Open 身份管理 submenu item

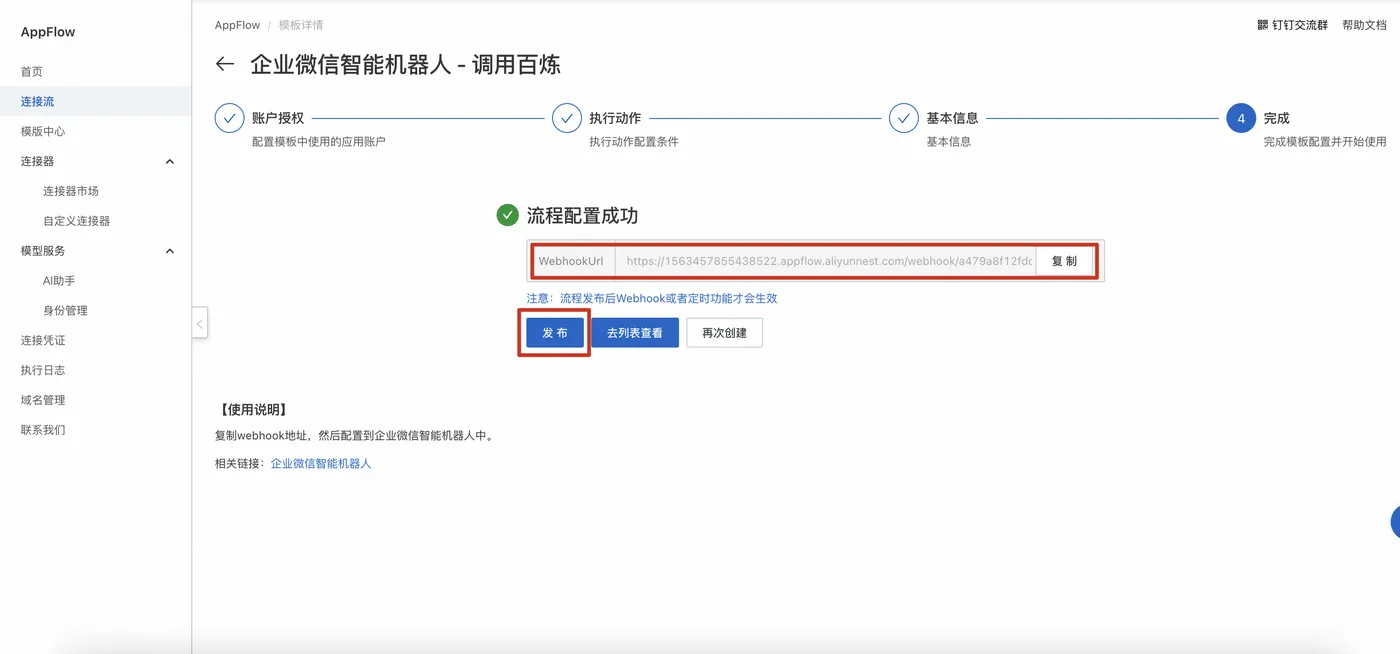(65, 311)
